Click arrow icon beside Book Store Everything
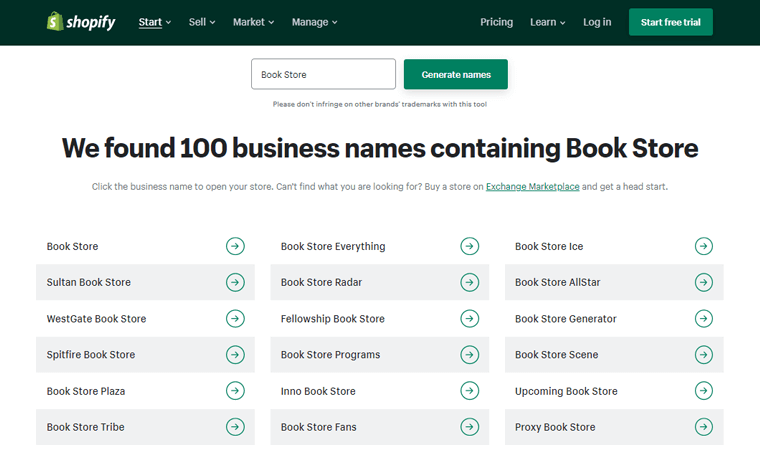 tap(469, 246)
